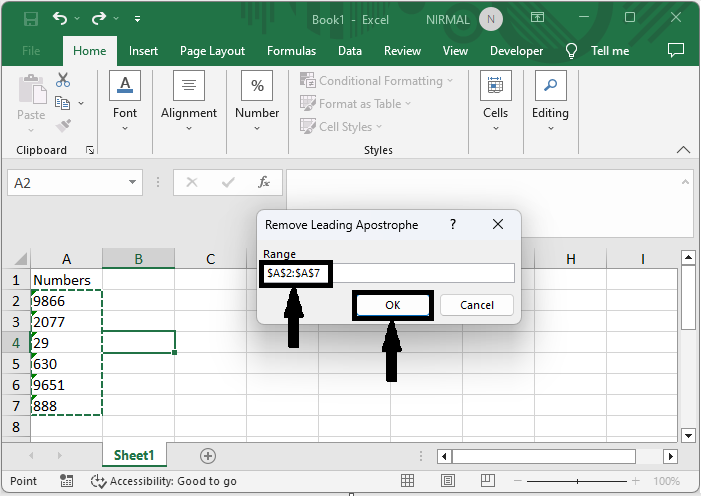Screen dimensions: 701x496
Task: Select all cells with corner triangle
Action: (x=21, y=259)
